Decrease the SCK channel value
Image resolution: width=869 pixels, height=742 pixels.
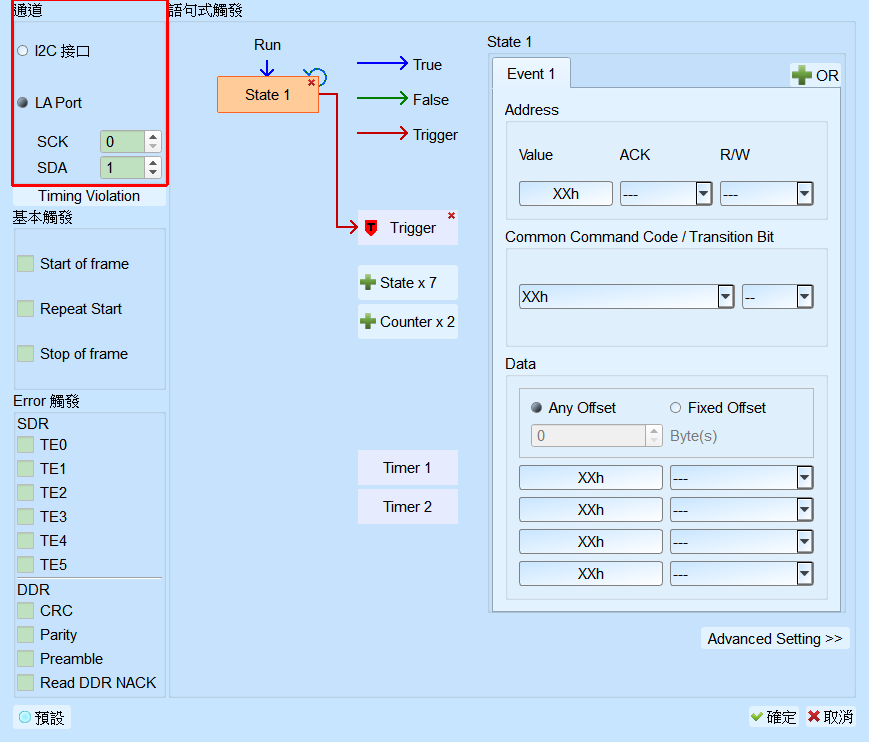tap(153, 146)
